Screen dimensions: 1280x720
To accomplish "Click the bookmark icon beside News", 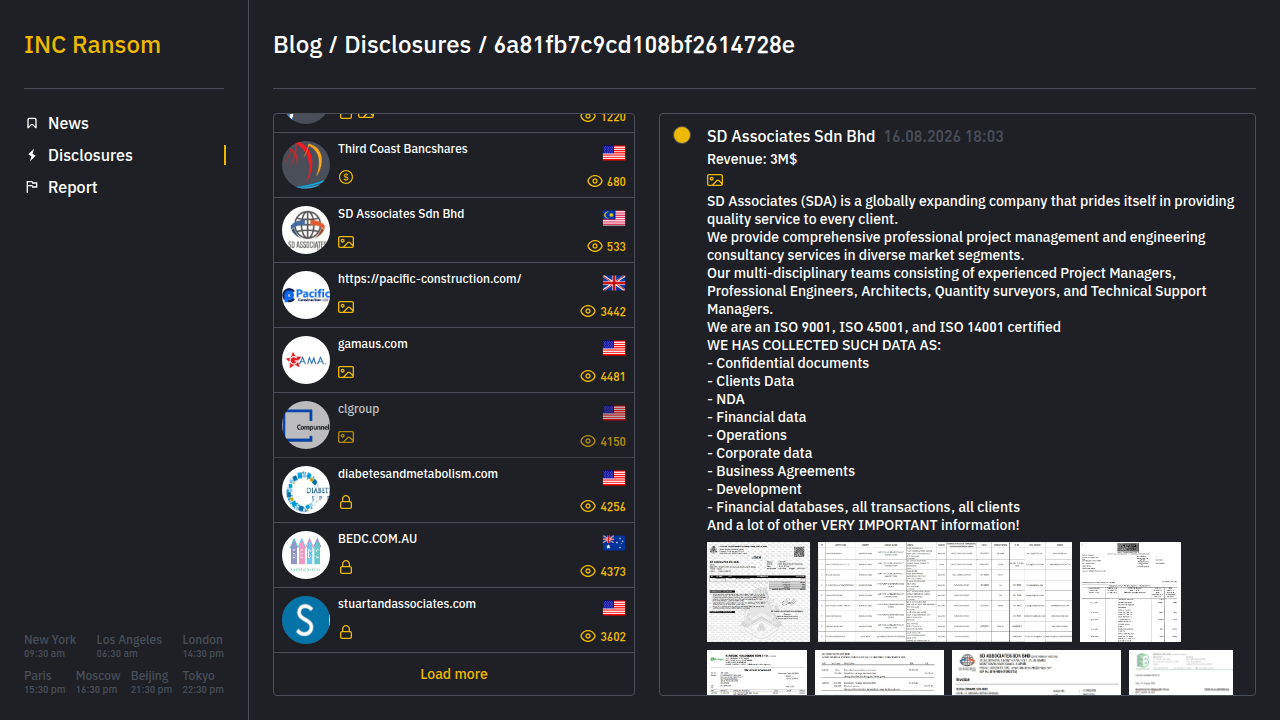I will [x=32, y=123].
